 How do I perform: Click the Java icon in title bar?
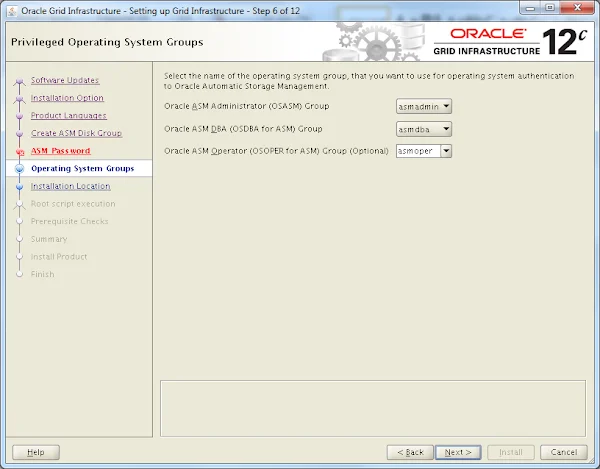point(12,11)
